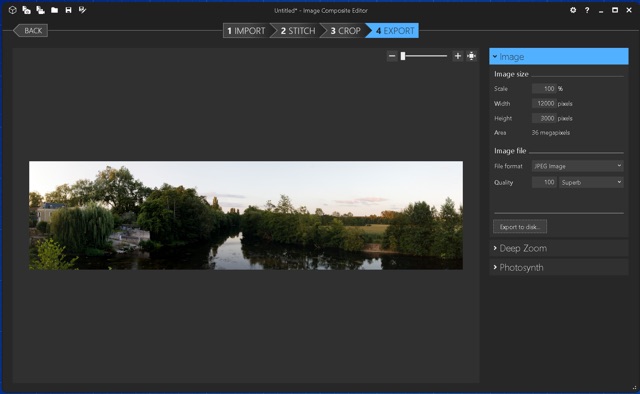Open an existing panorama project folder icon
The width and height of the screenshot is (640, 394).
(54, 10)
